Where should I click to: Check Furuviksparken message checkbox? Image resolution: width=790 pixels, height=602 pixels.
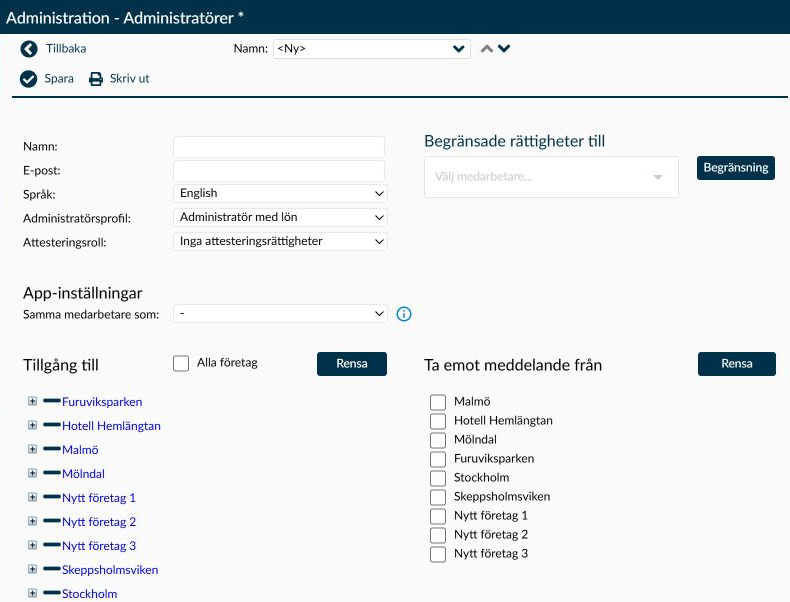coord(438,459)
